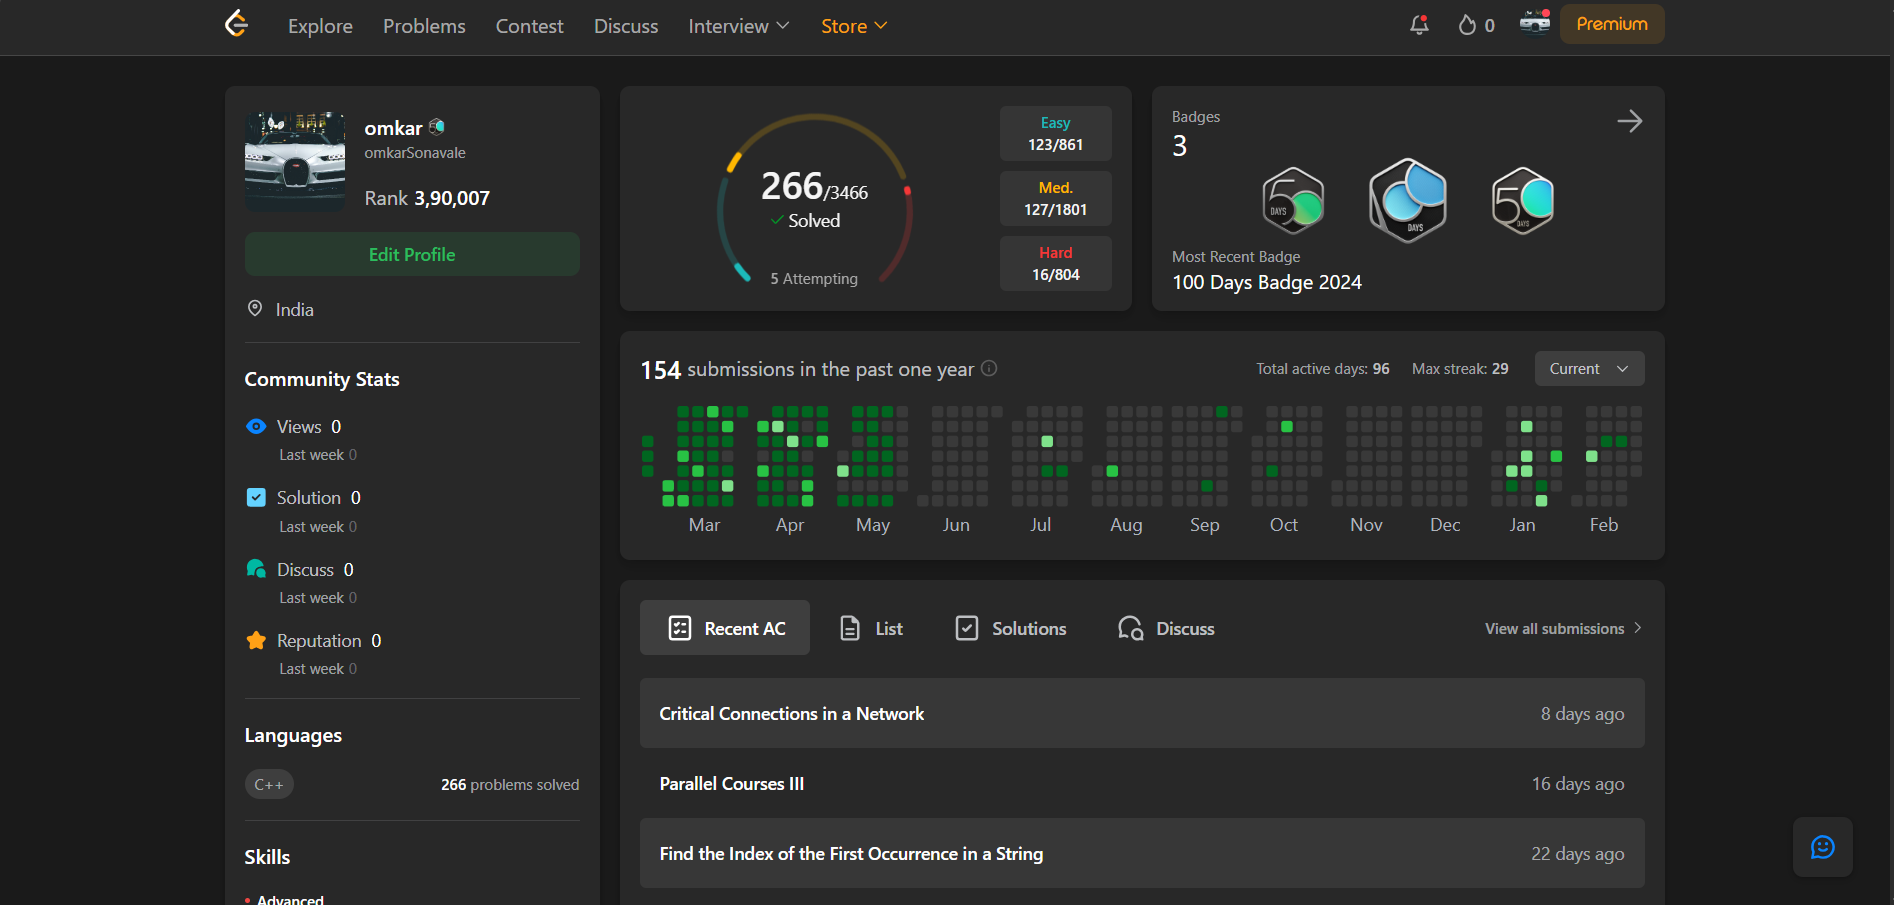Switch to the Discuss tab label
Image resolution: width=1894 pixels, height=905 pixels.
(x=1185, y=628)
